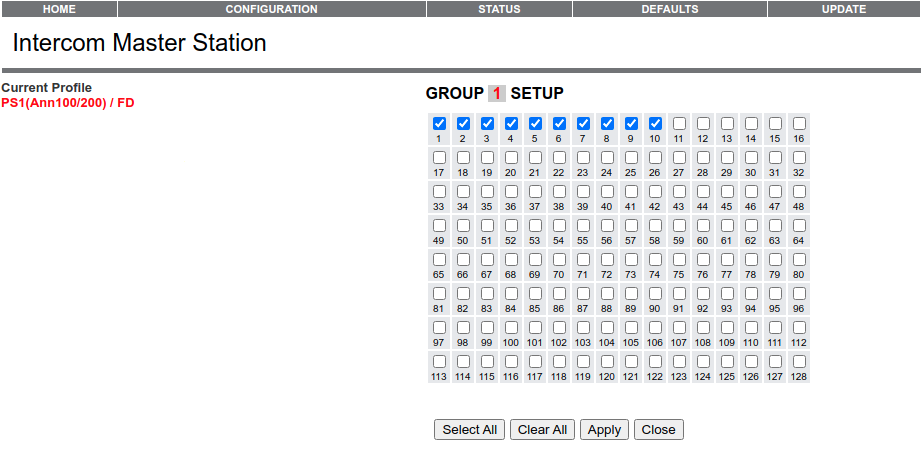Go to the STATUS menu tab
Viewport: 921px width, 452px height.
click(499, 9)
